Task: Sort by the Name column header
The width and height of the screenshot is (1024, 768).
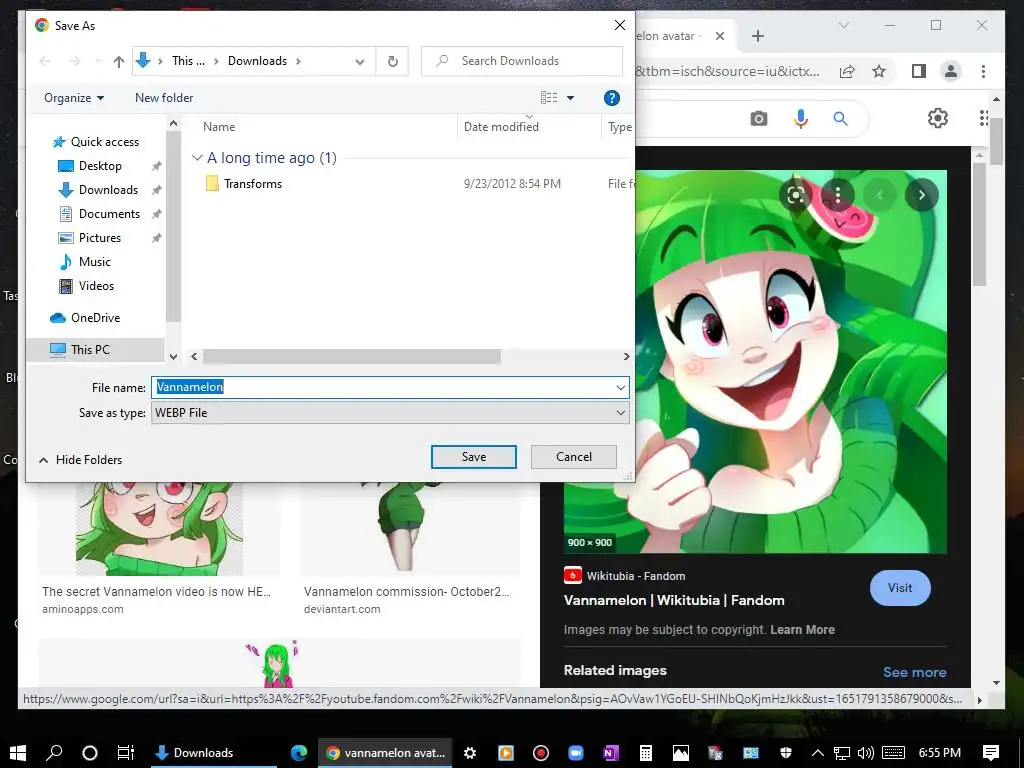Action: coord(219,127)
